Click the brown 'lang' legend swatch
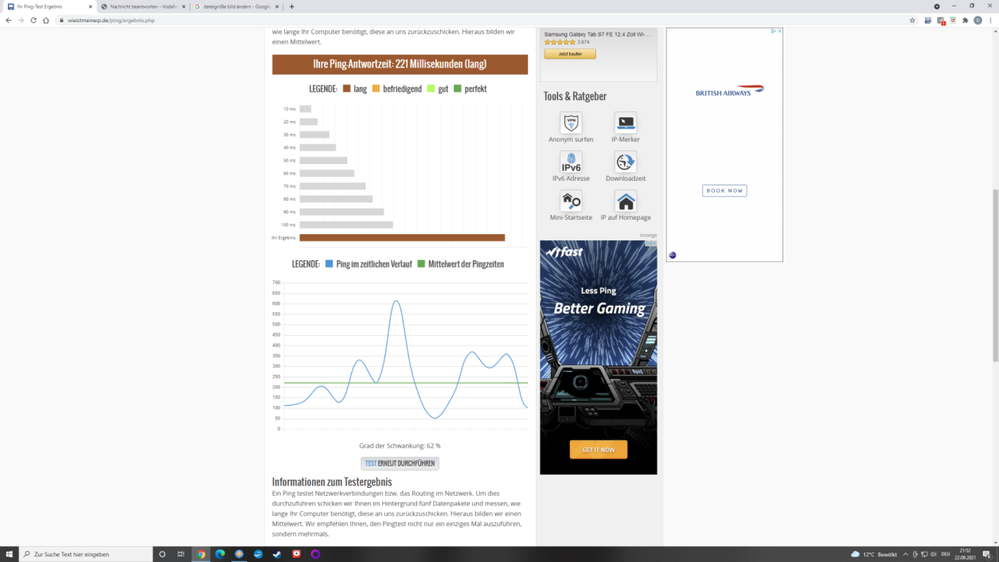Screen dimensions: 999x562 click(347, 89)
